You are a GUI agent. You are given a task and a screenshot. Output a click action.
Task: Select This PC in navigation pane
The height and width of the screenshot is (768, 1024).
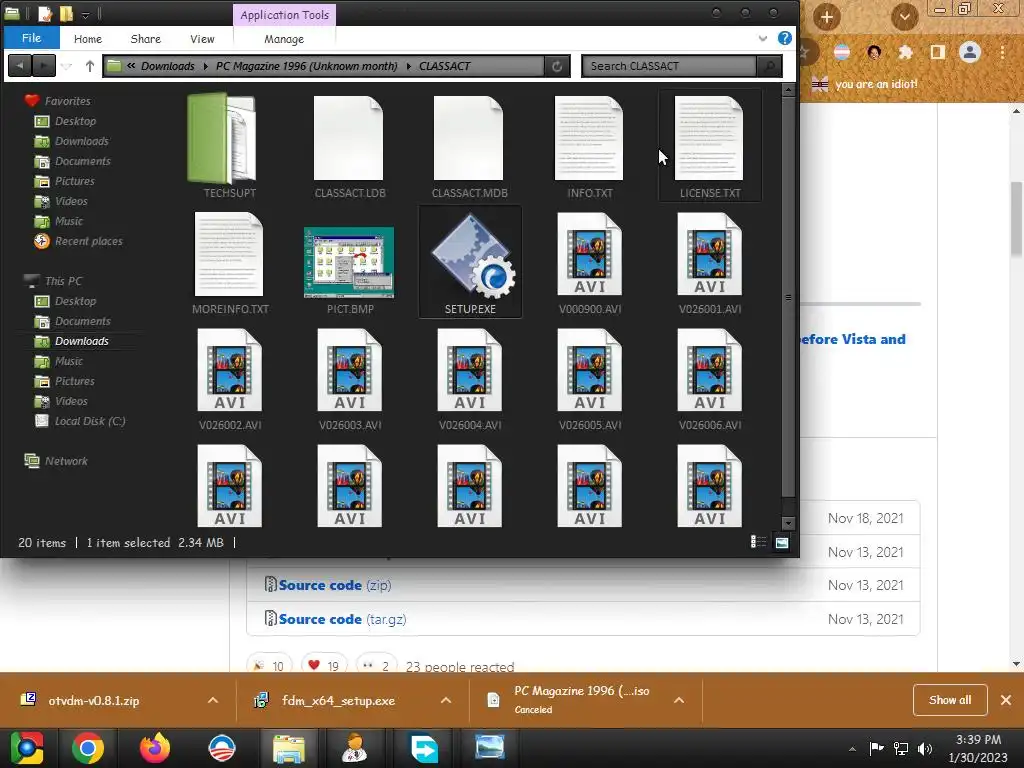tap(63, 281)
